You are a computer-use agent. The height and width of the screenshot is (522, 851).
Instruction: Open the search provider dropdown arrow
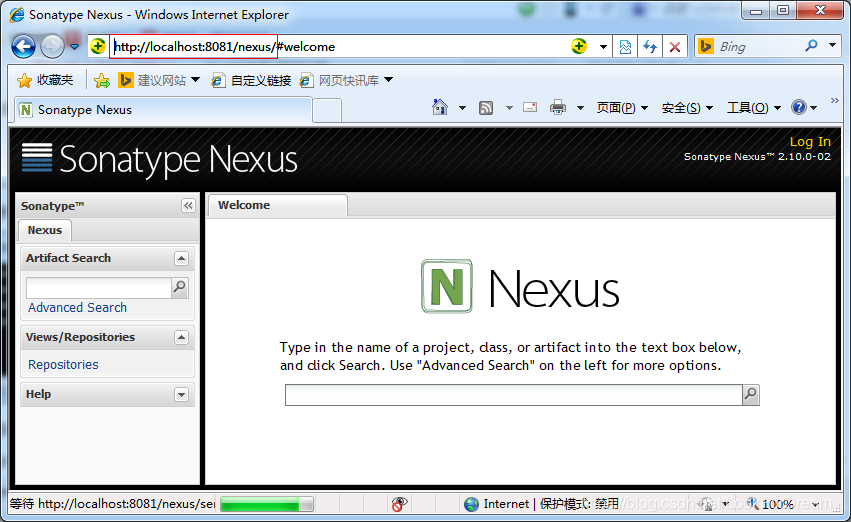833,46
